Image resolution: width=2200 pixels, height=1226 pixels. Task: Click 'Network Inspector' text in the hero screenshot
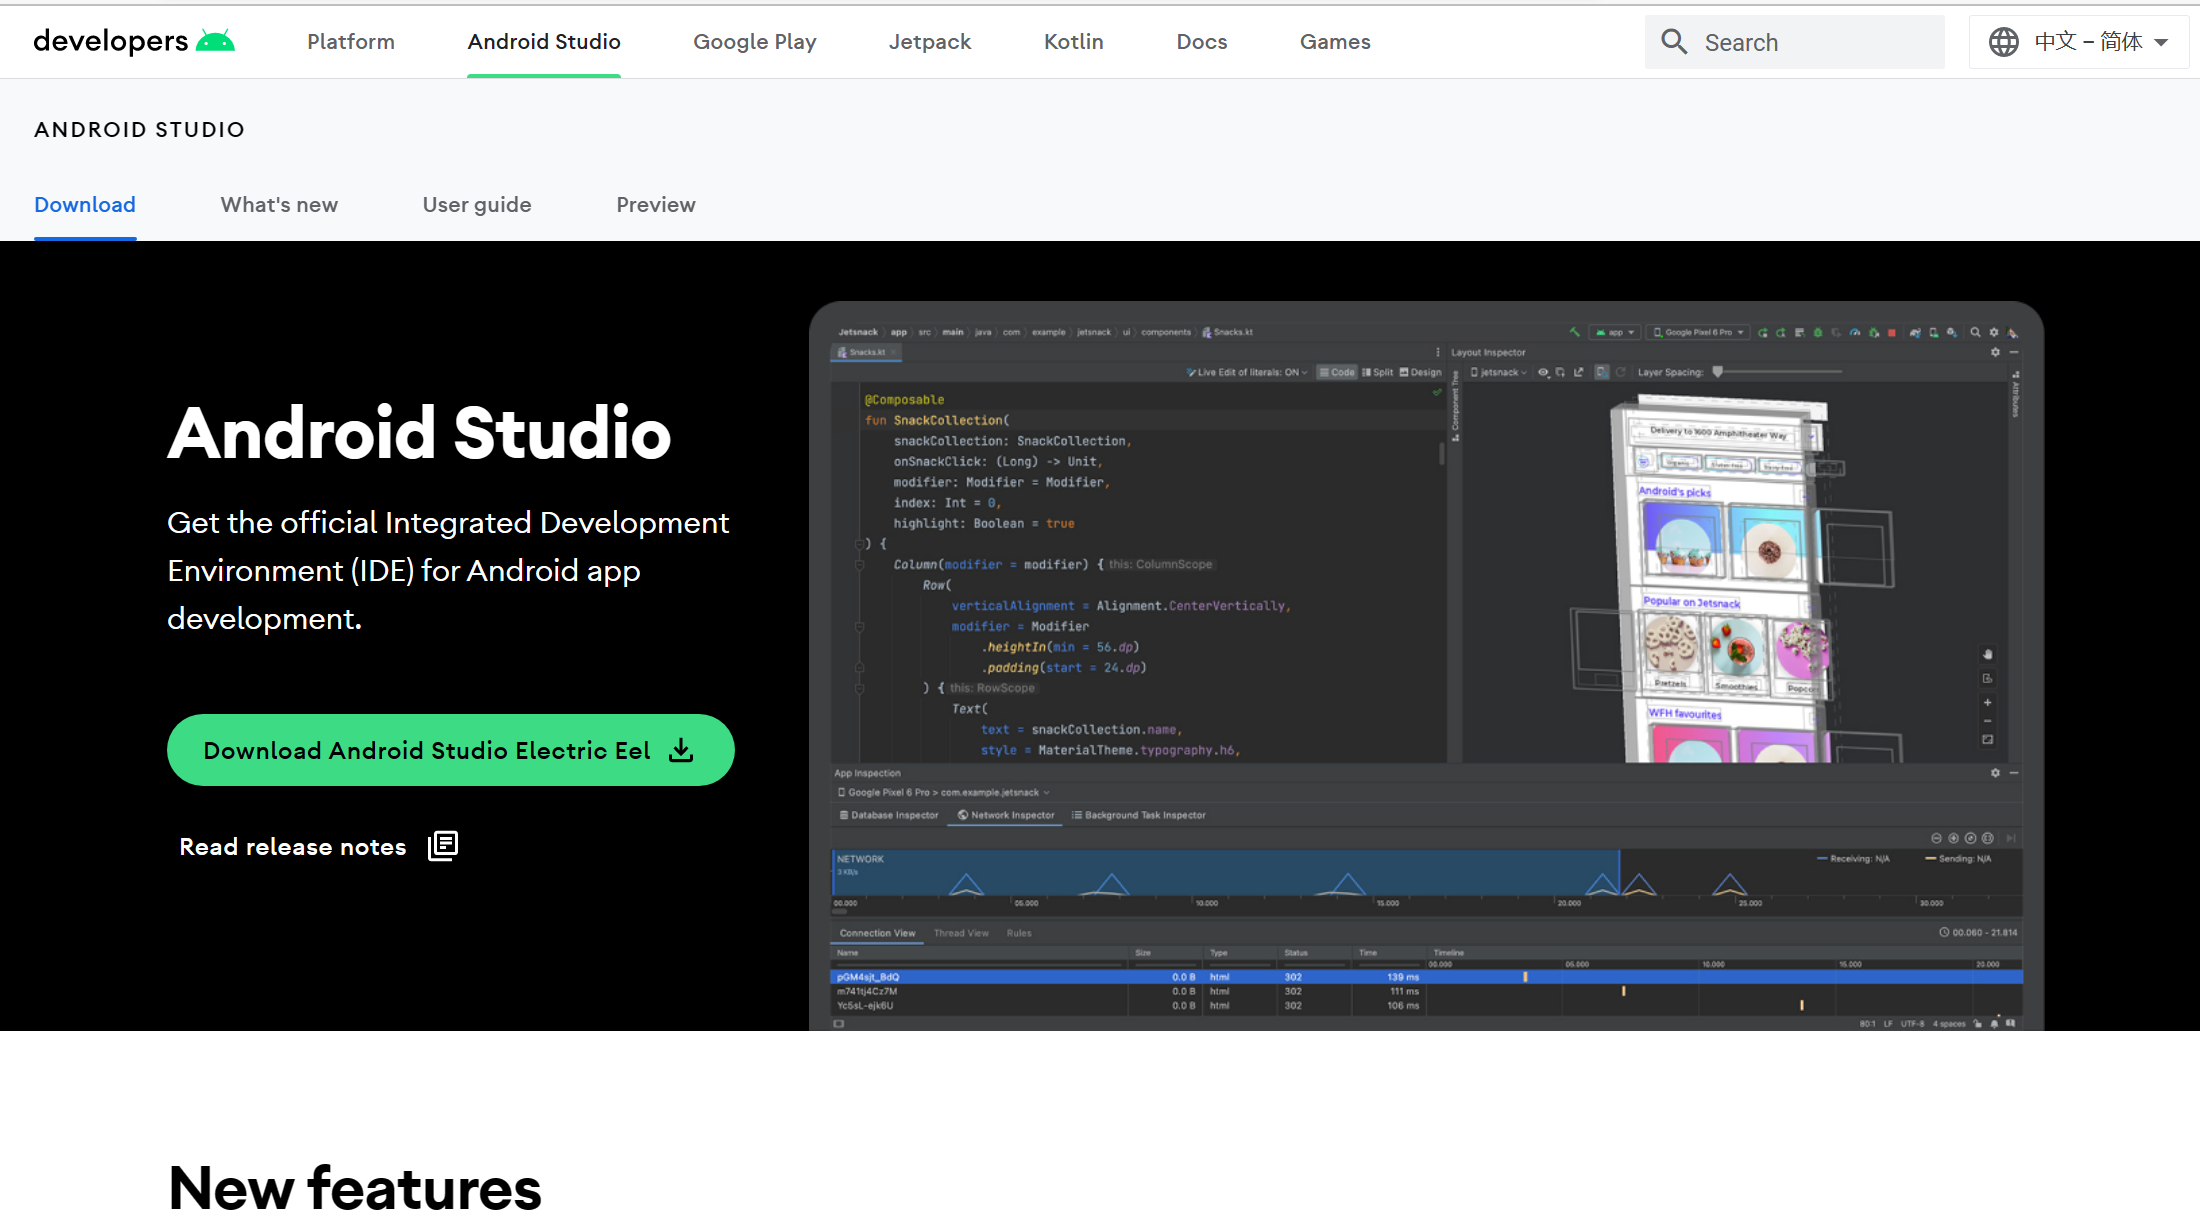pos(1013,815)
